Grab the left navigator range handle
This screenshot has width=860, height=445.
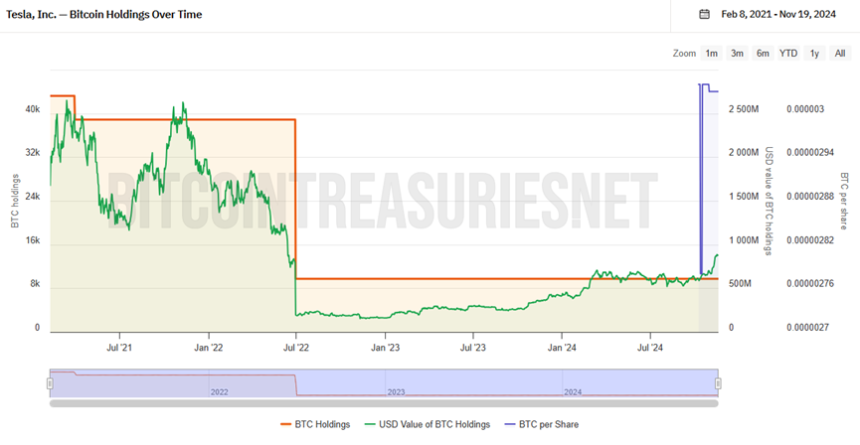coord(50,383)
